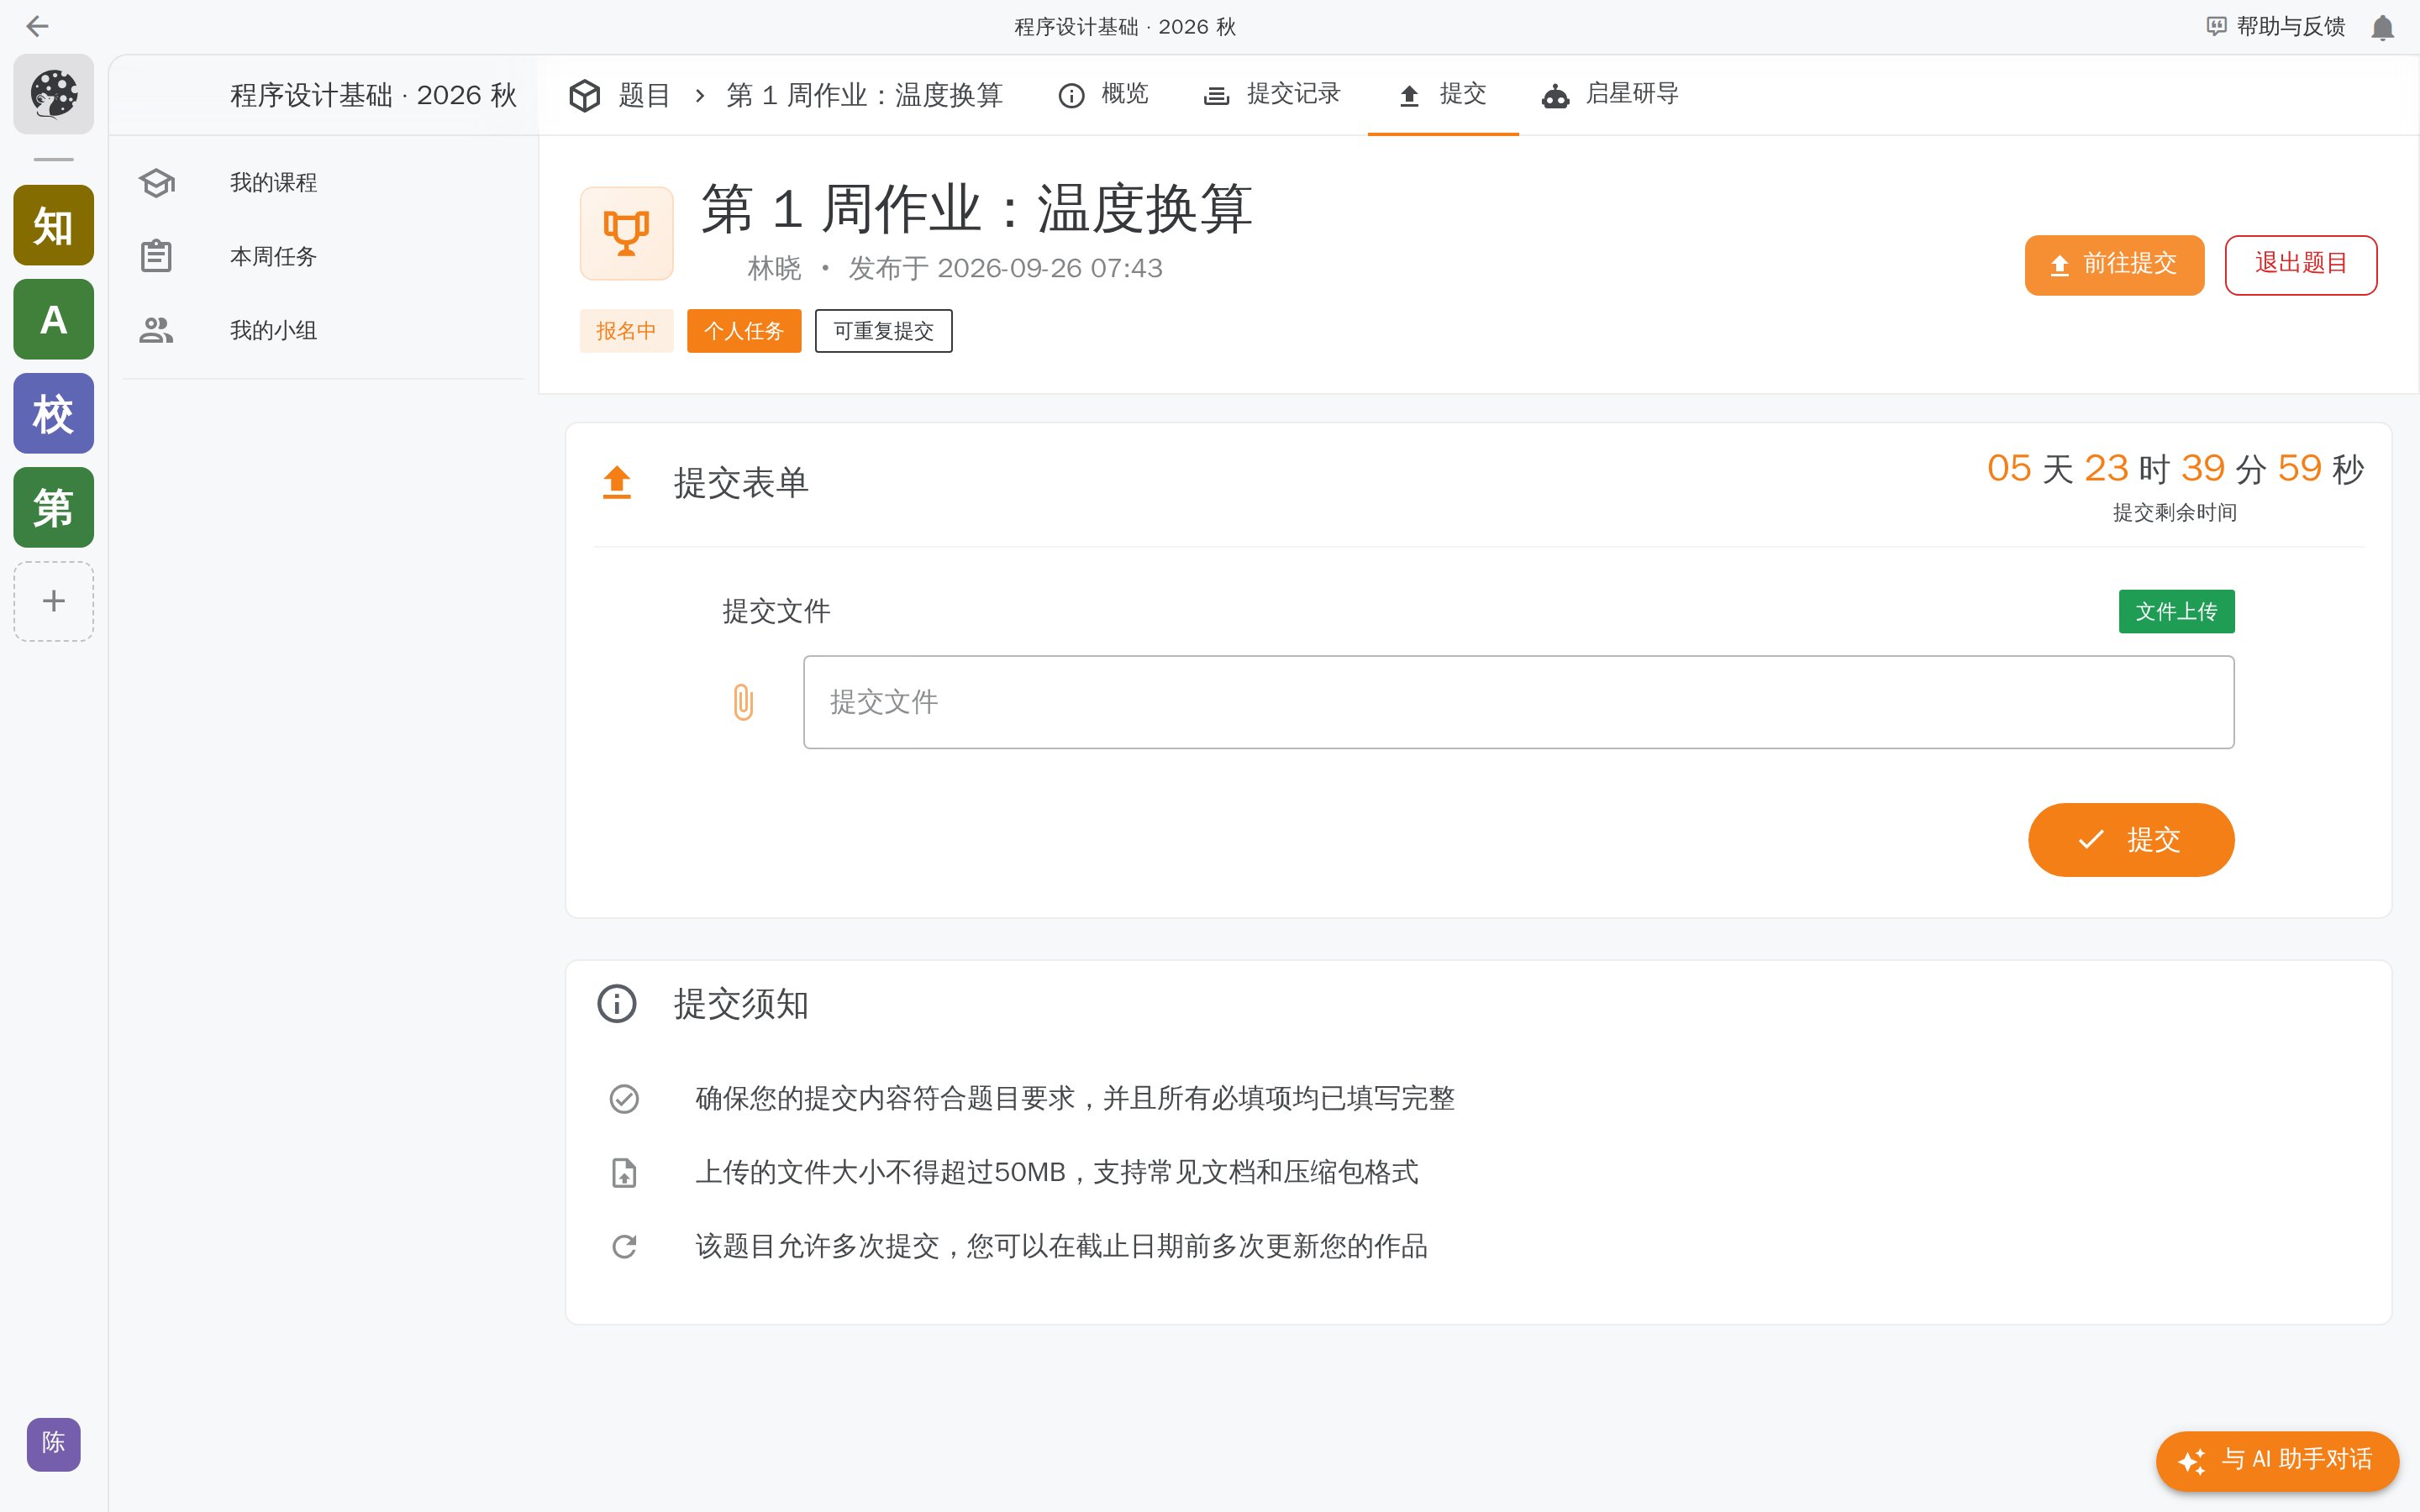
Task: Click the clipboard 本周任务 icon
Action: (x=157, y=256)
